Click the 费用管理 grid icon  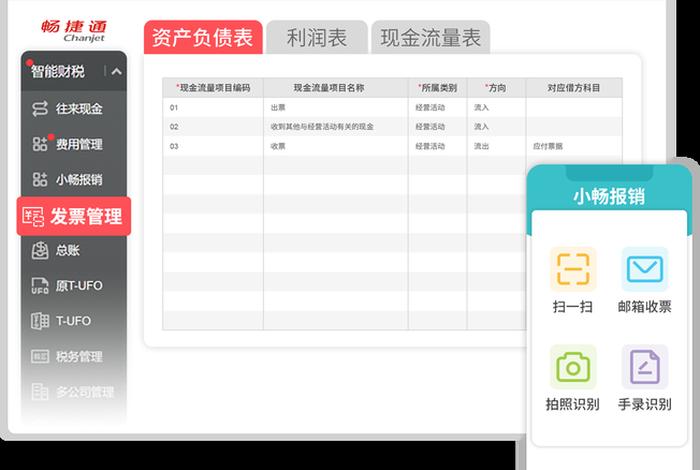click(x=40, y=144)
